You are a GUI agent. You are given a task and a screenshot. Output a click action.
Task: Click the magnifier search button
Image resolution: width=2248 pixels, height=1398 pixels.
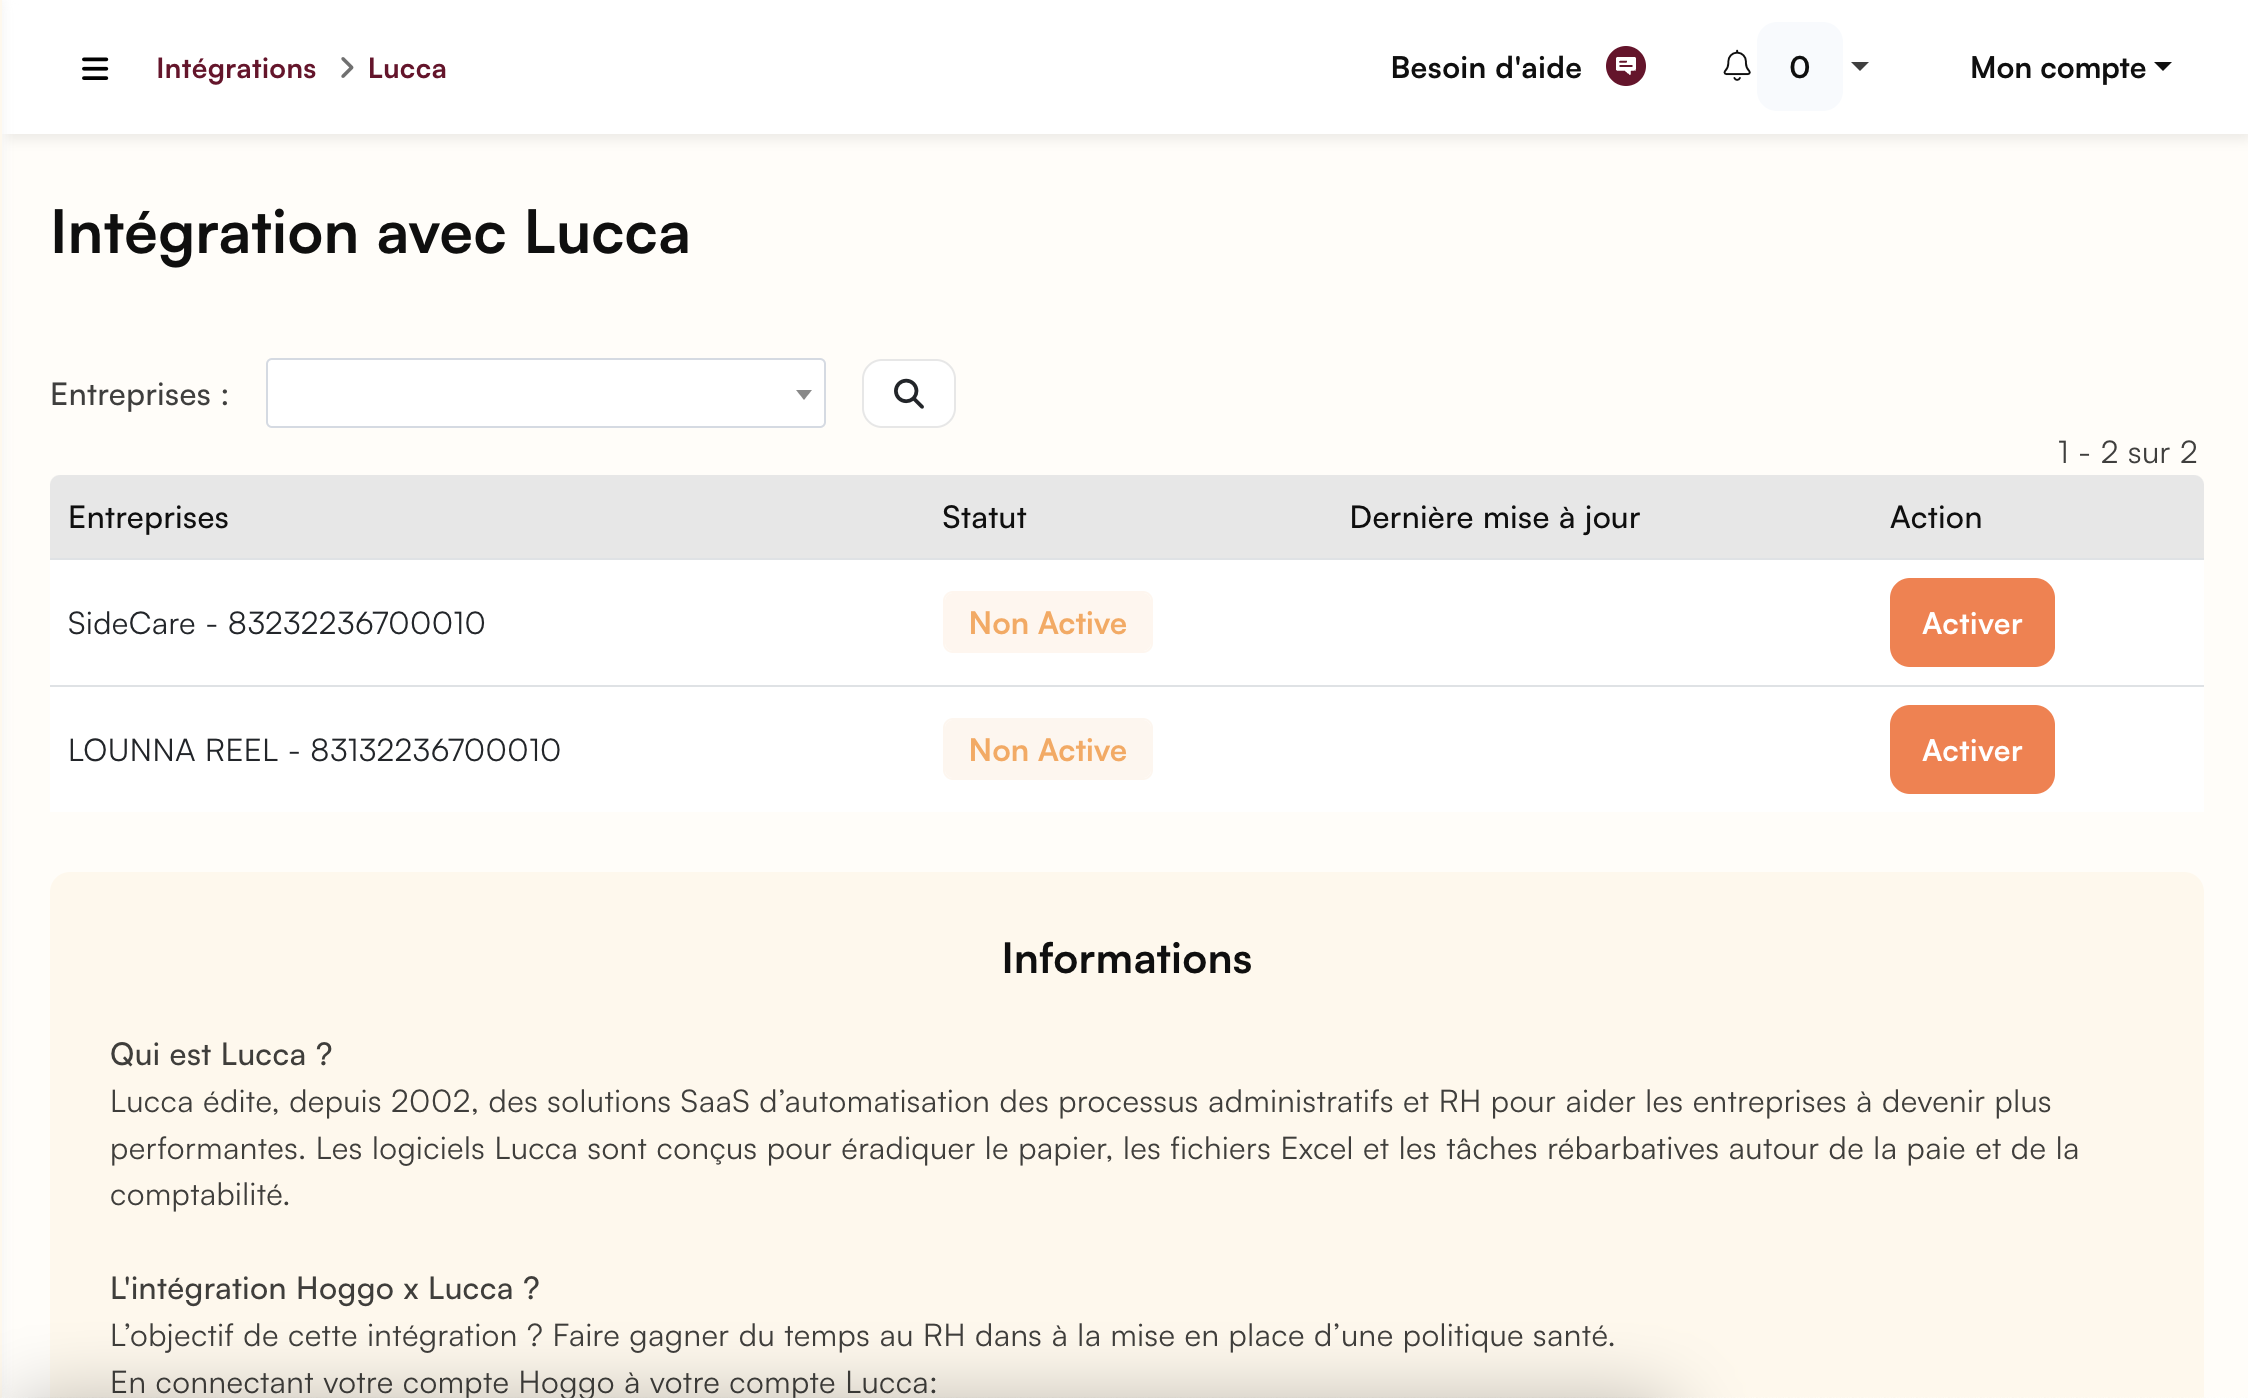[x=908, y=393]
